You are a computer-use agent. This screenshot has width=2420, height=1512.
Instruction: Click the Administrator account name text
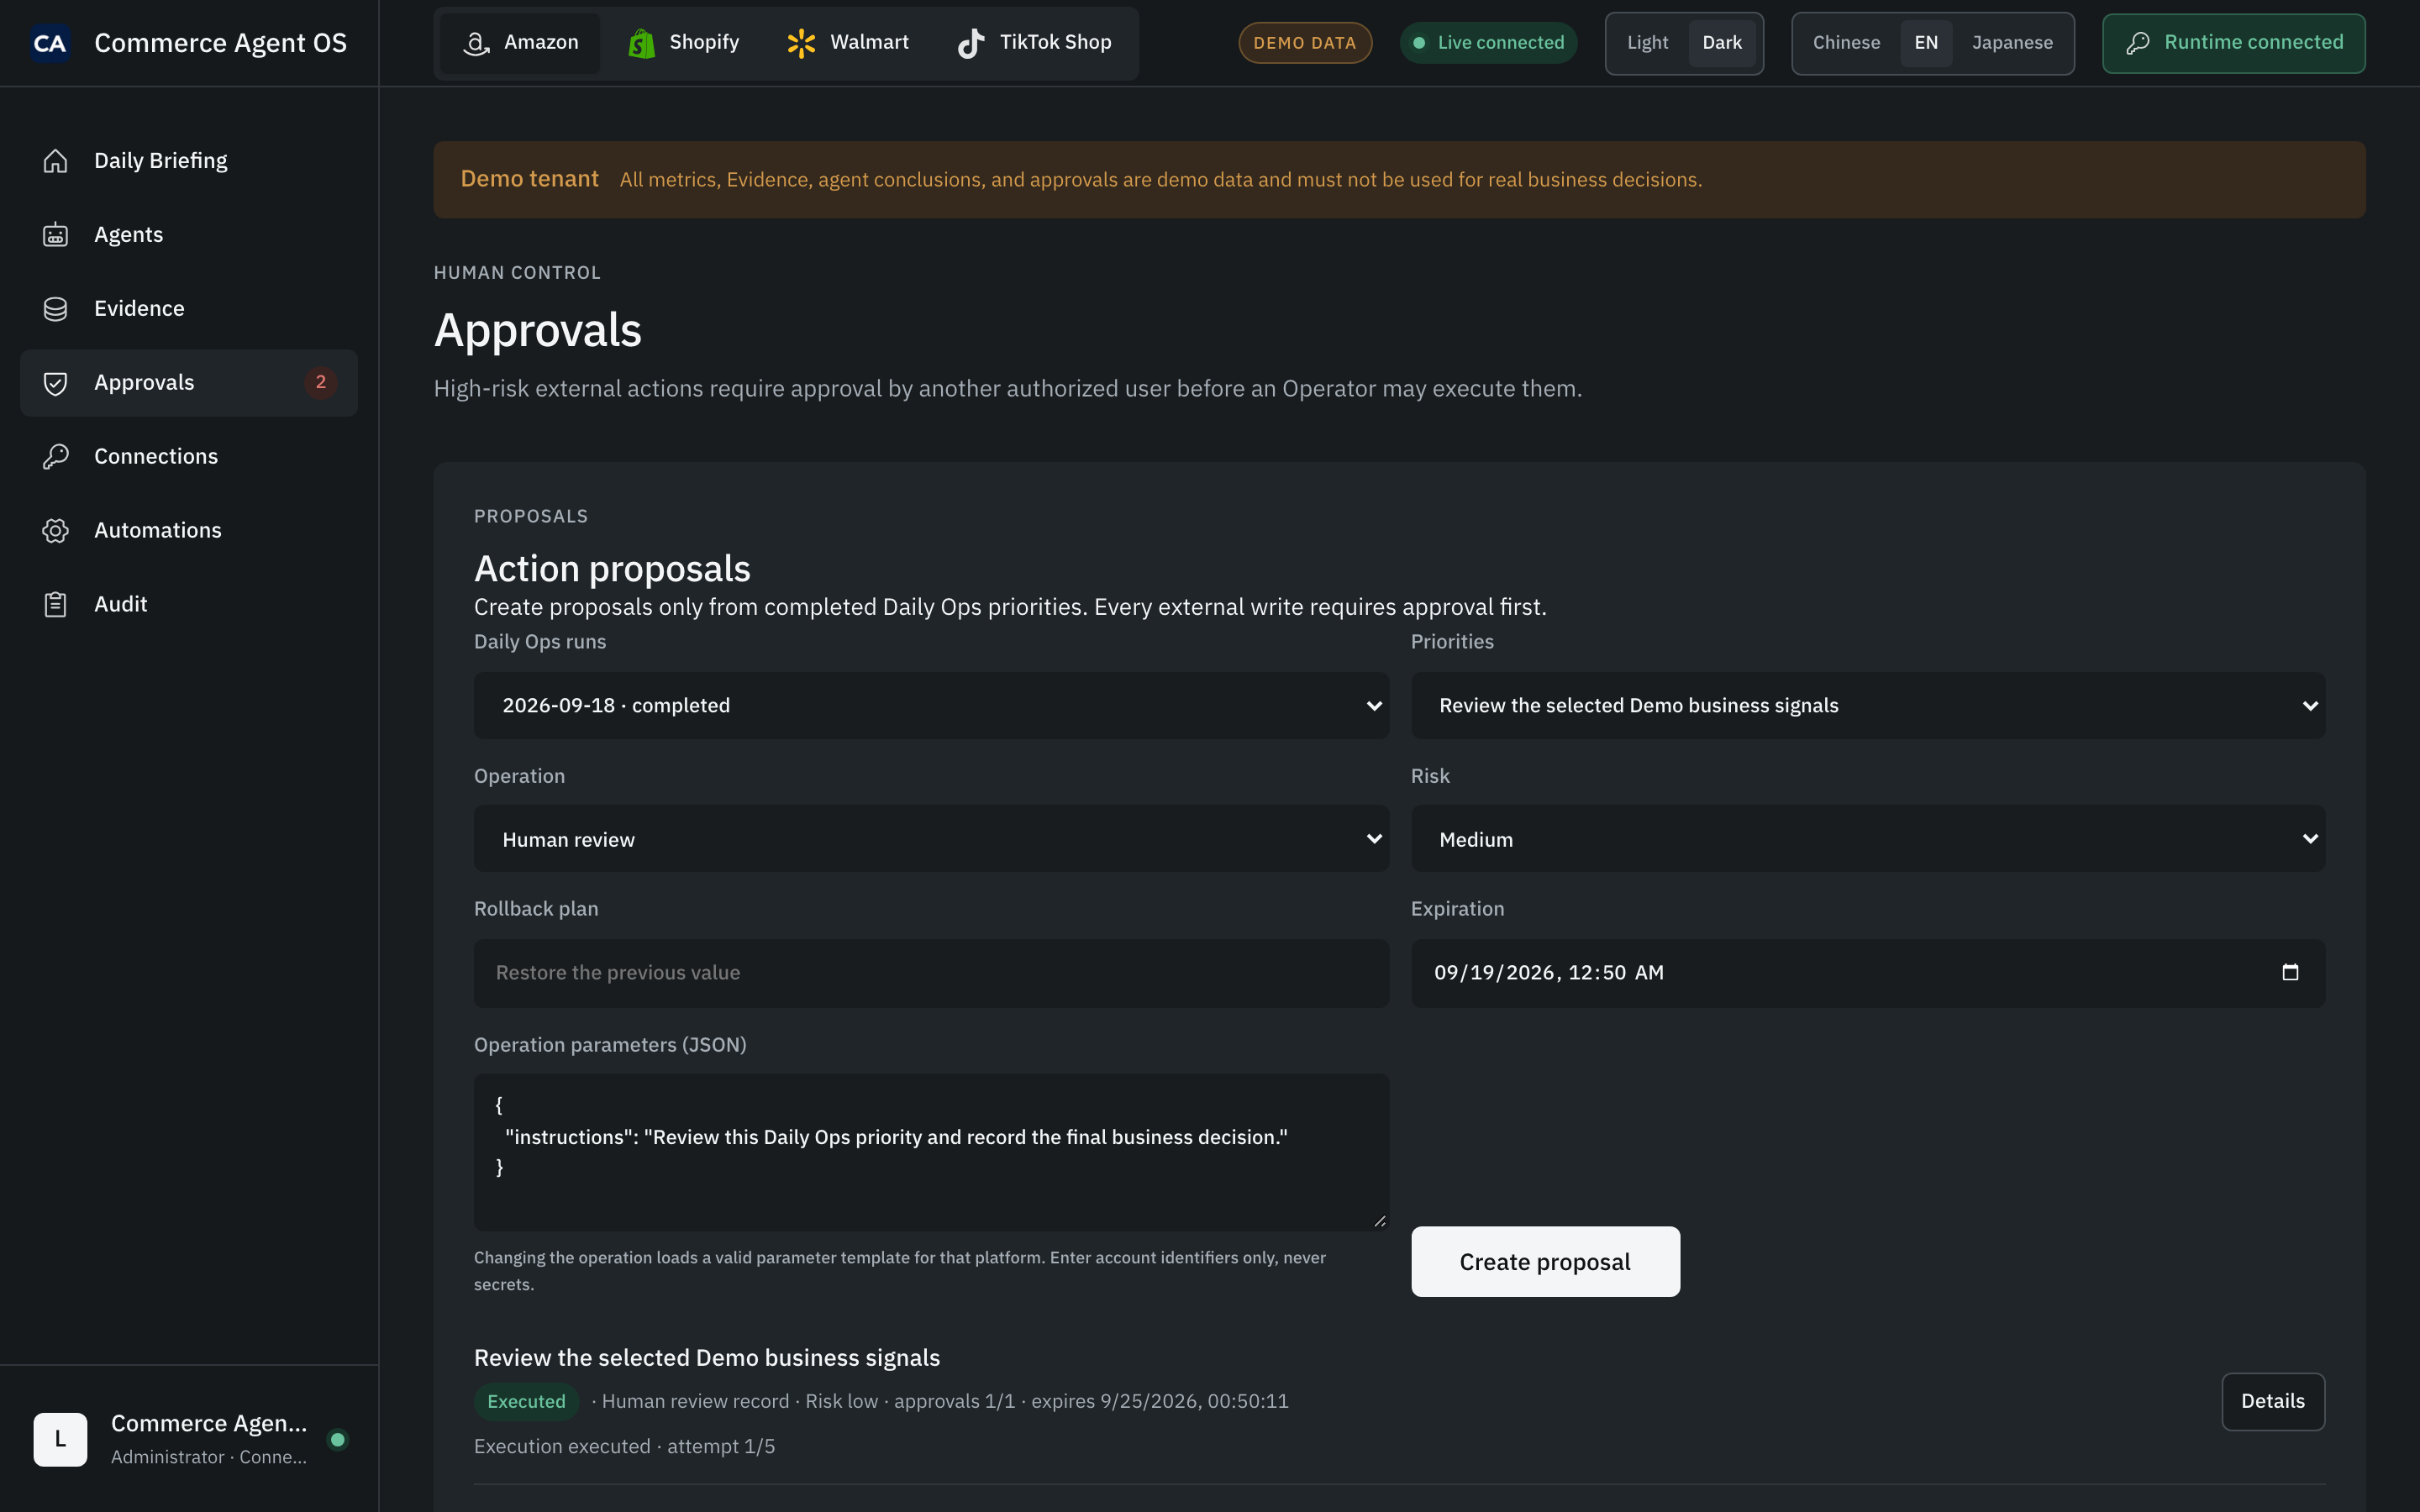click(209, 1423)
